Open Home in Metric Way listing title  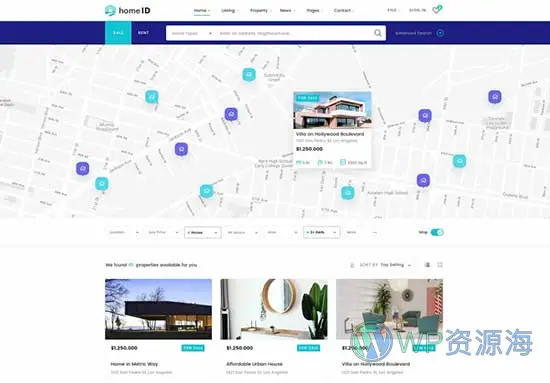coord(134,364)
